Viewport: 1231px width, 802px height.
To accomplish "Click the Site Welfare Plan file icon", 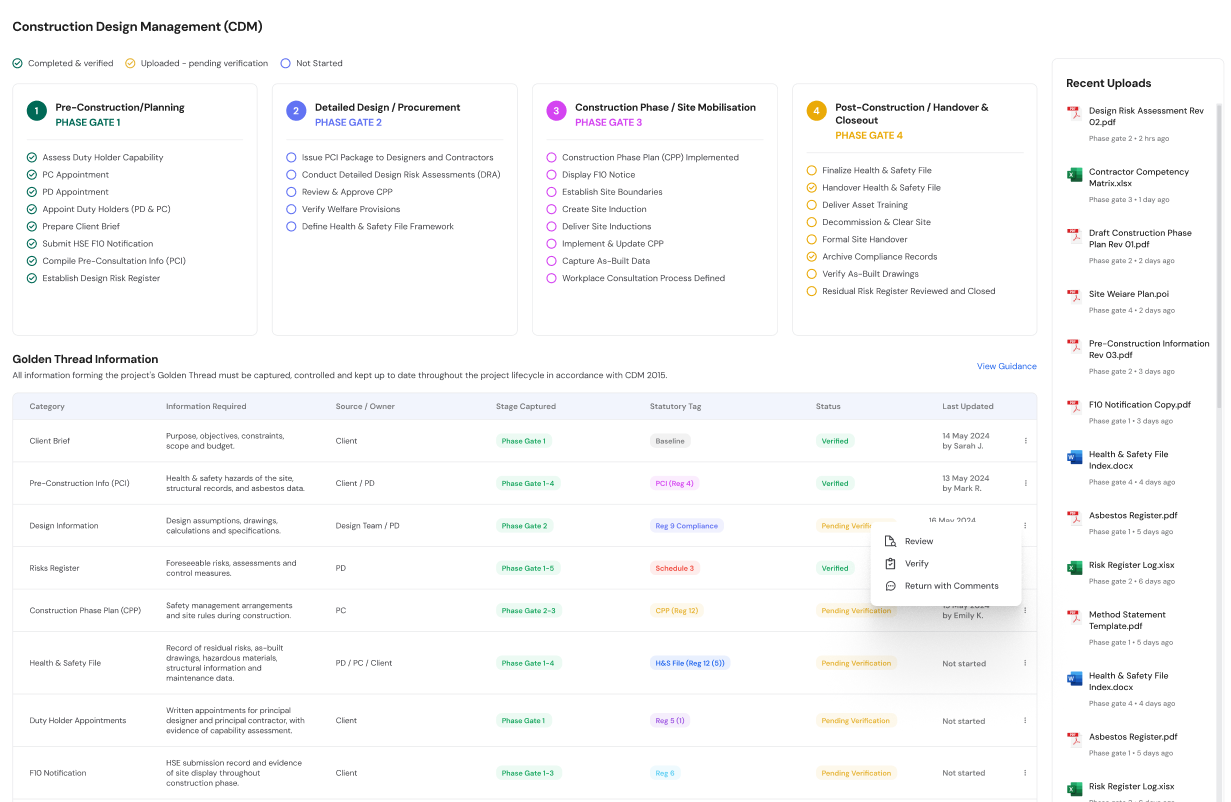I will pyautogui.click(x=1074, y=296).
